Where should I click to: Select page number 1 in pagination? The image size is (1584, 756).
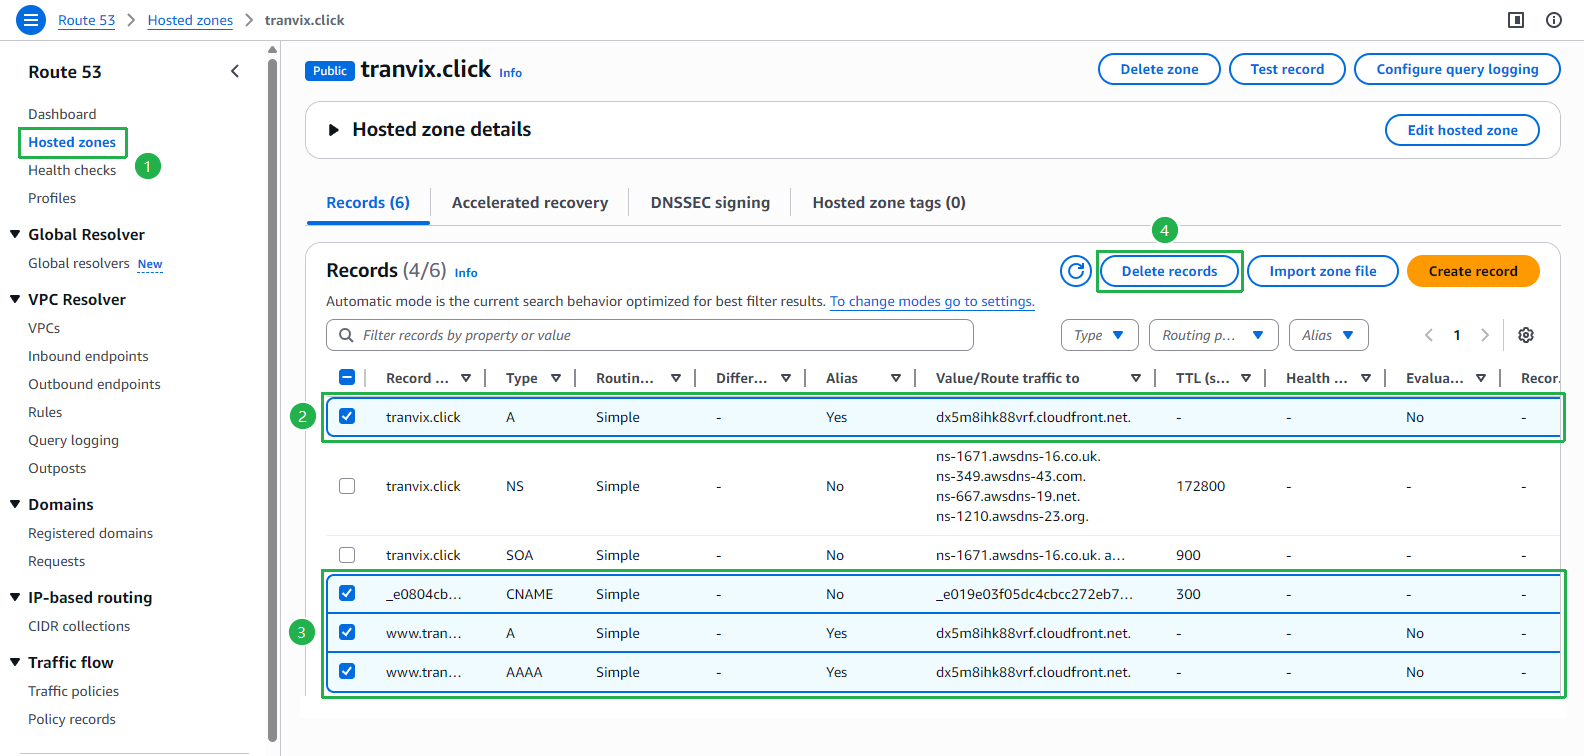[x=1457, y=335]
